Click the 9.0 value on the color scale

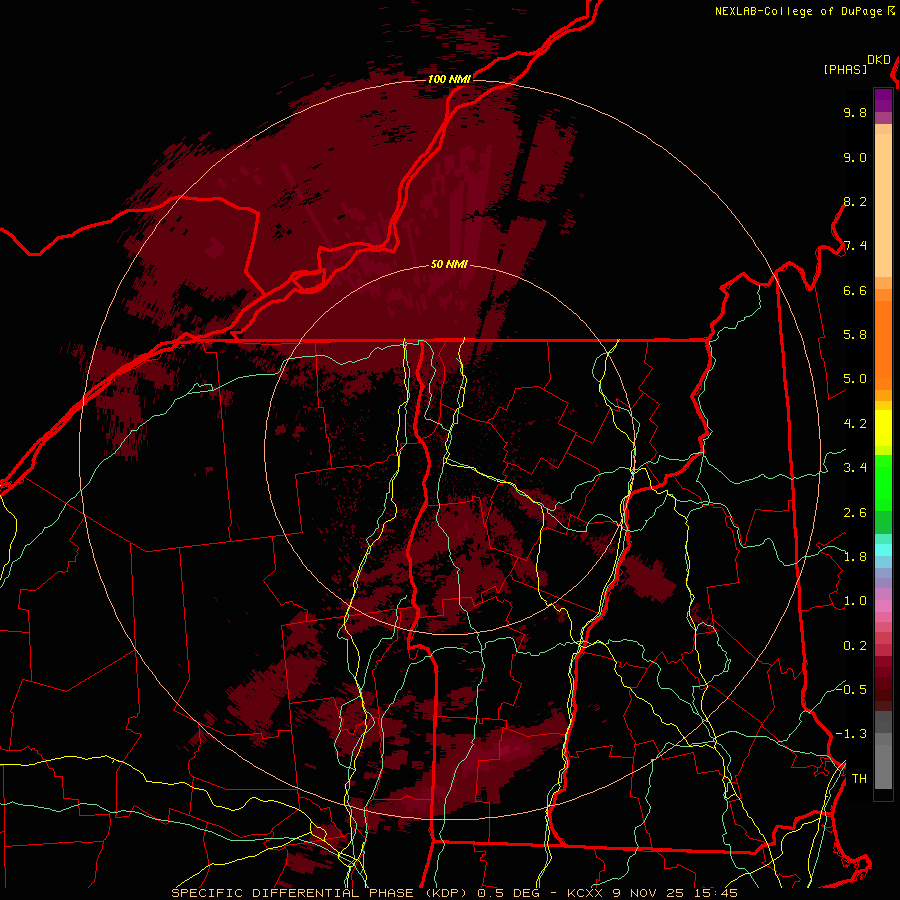pyautogui.click(x=855, y=157)
